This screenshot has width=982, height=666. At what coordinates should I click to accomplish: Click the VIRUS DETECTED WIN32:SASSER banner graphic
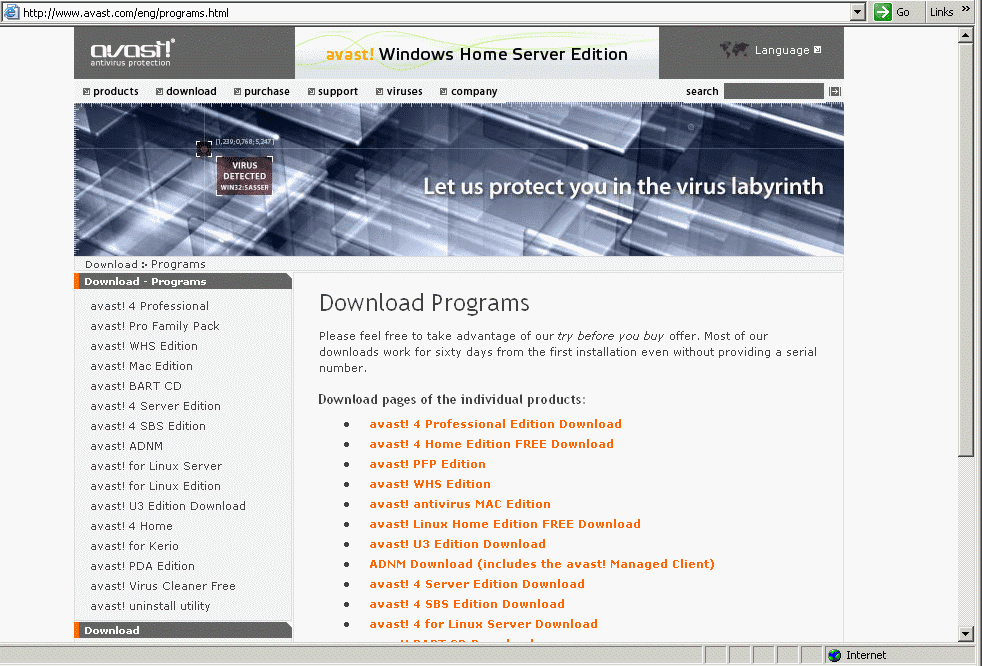tap(244, 175)
